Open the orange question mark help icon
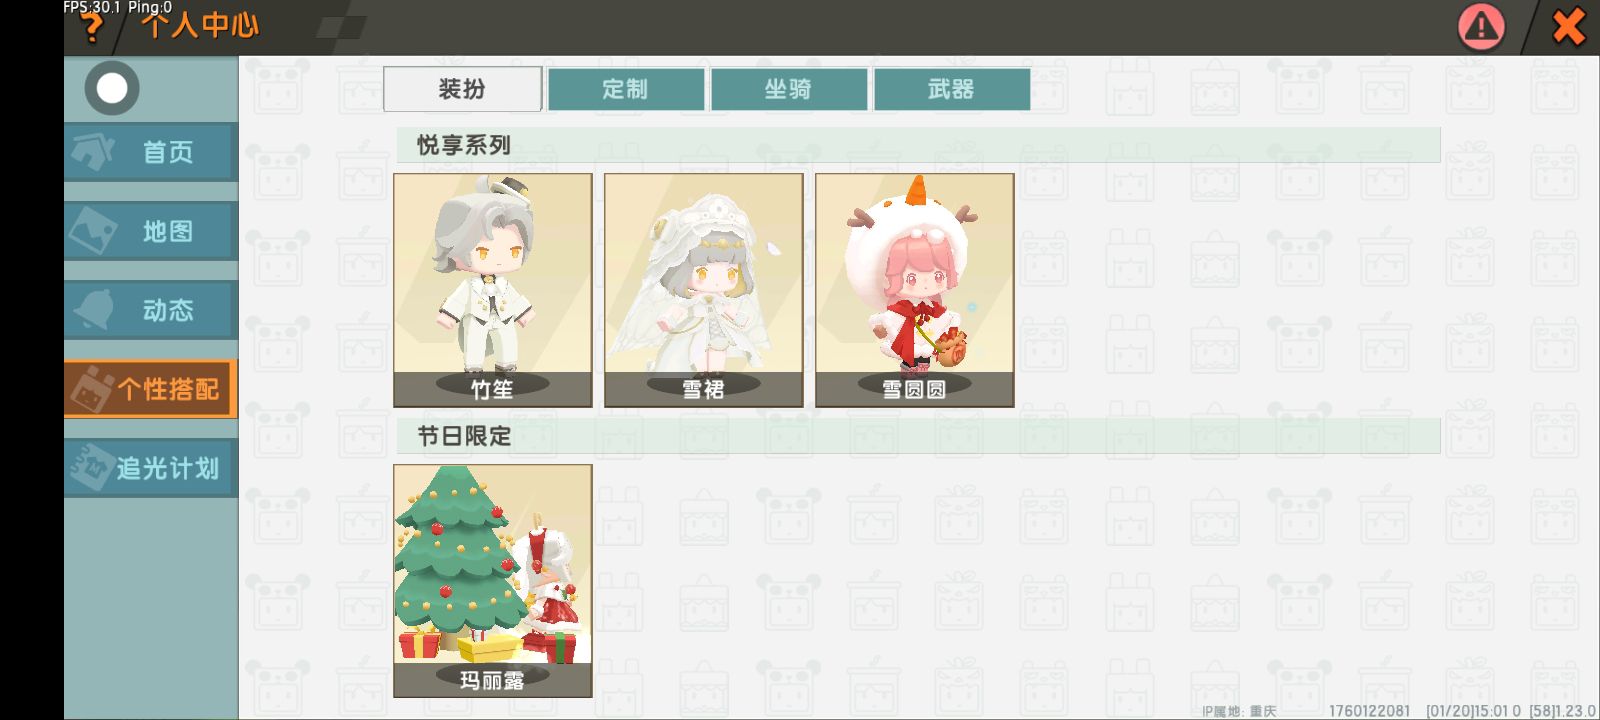The image size is (1600, 720). 91,27
